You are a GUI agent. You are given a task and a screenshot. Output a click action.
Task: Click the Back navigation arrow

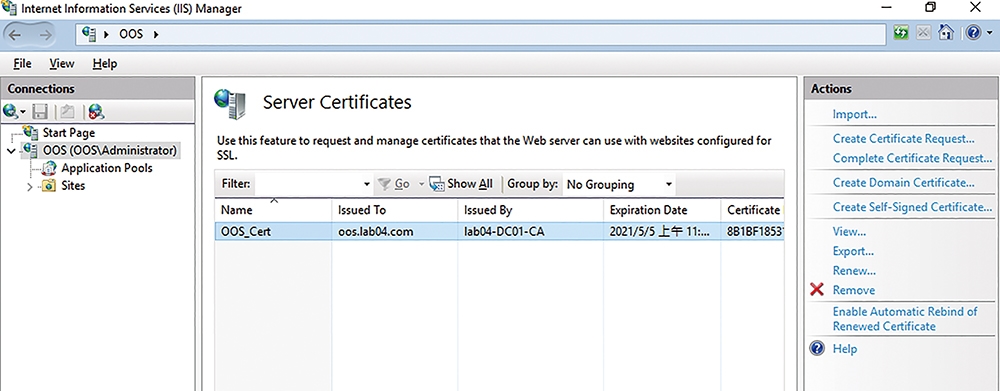pos(15,35)
